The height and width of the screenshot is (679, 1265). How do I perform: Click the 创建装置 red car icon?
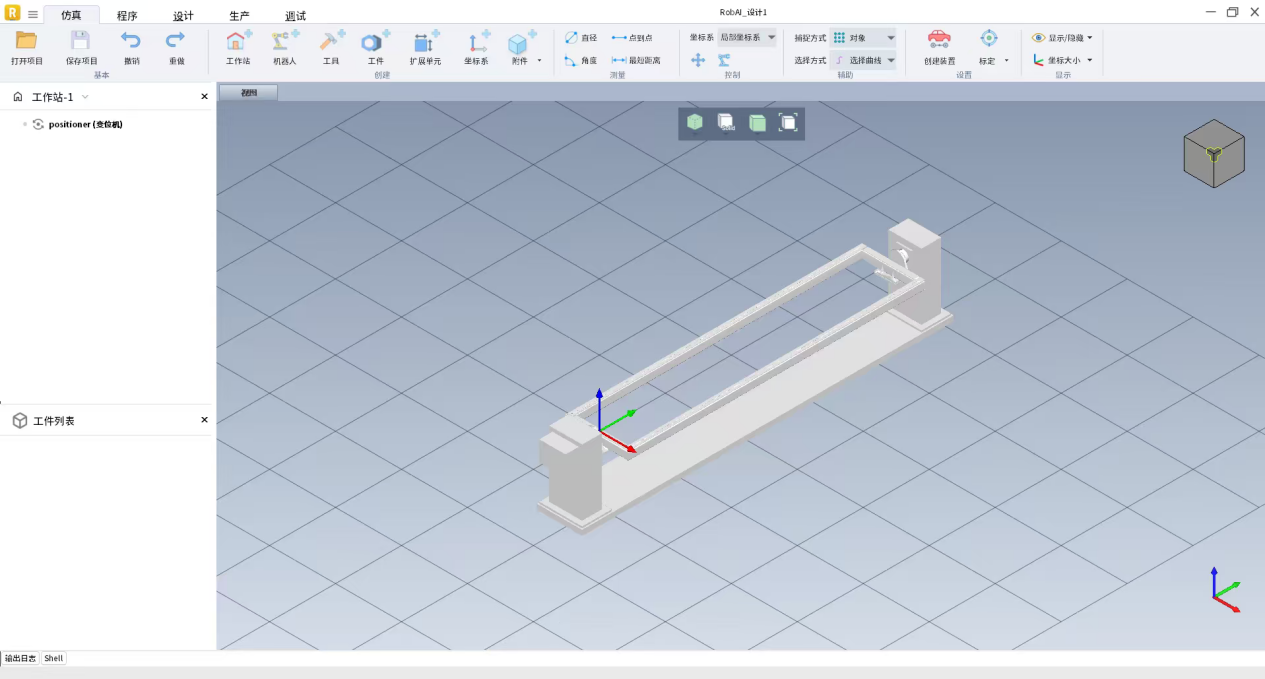tap(939, 40)
